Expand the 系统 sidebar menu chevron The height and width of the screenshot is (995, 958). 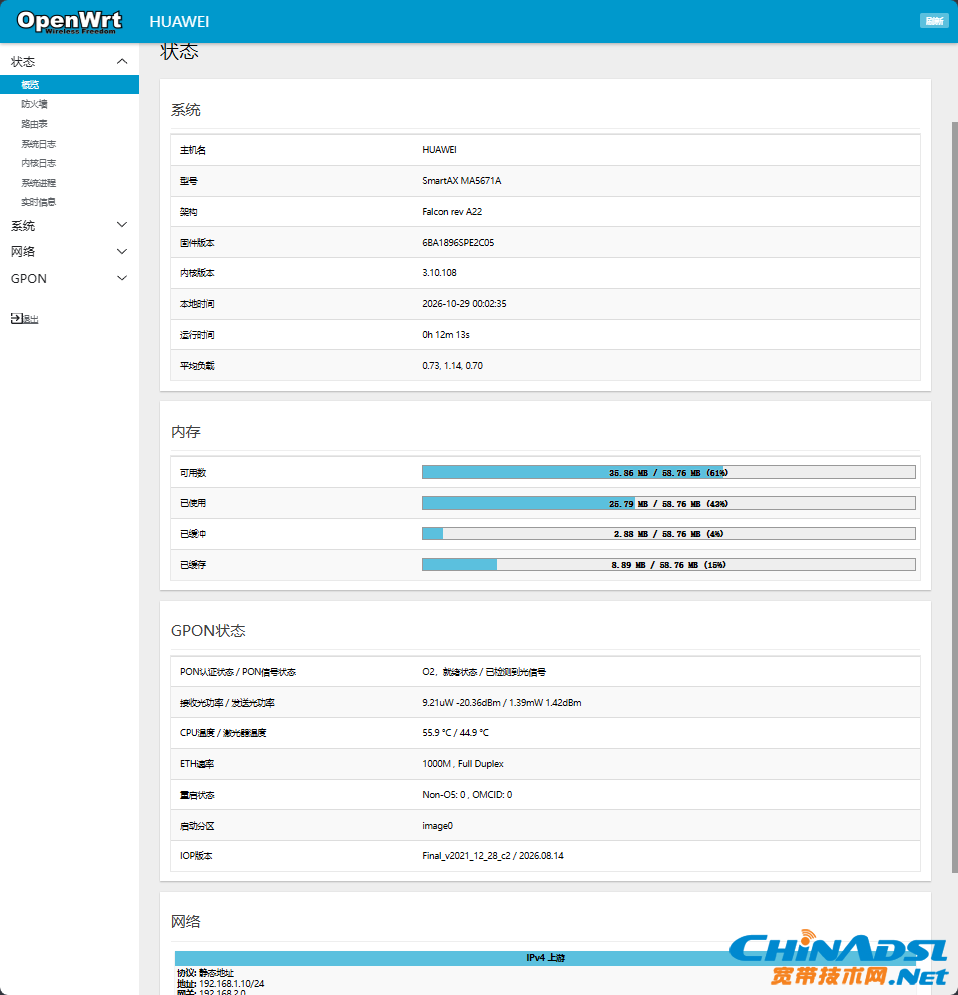click(x=122, y=225)
